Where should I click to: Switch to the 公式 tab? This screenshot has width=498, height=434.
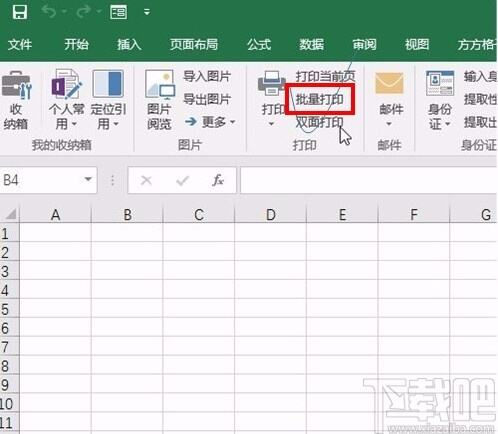click(259, 44)
